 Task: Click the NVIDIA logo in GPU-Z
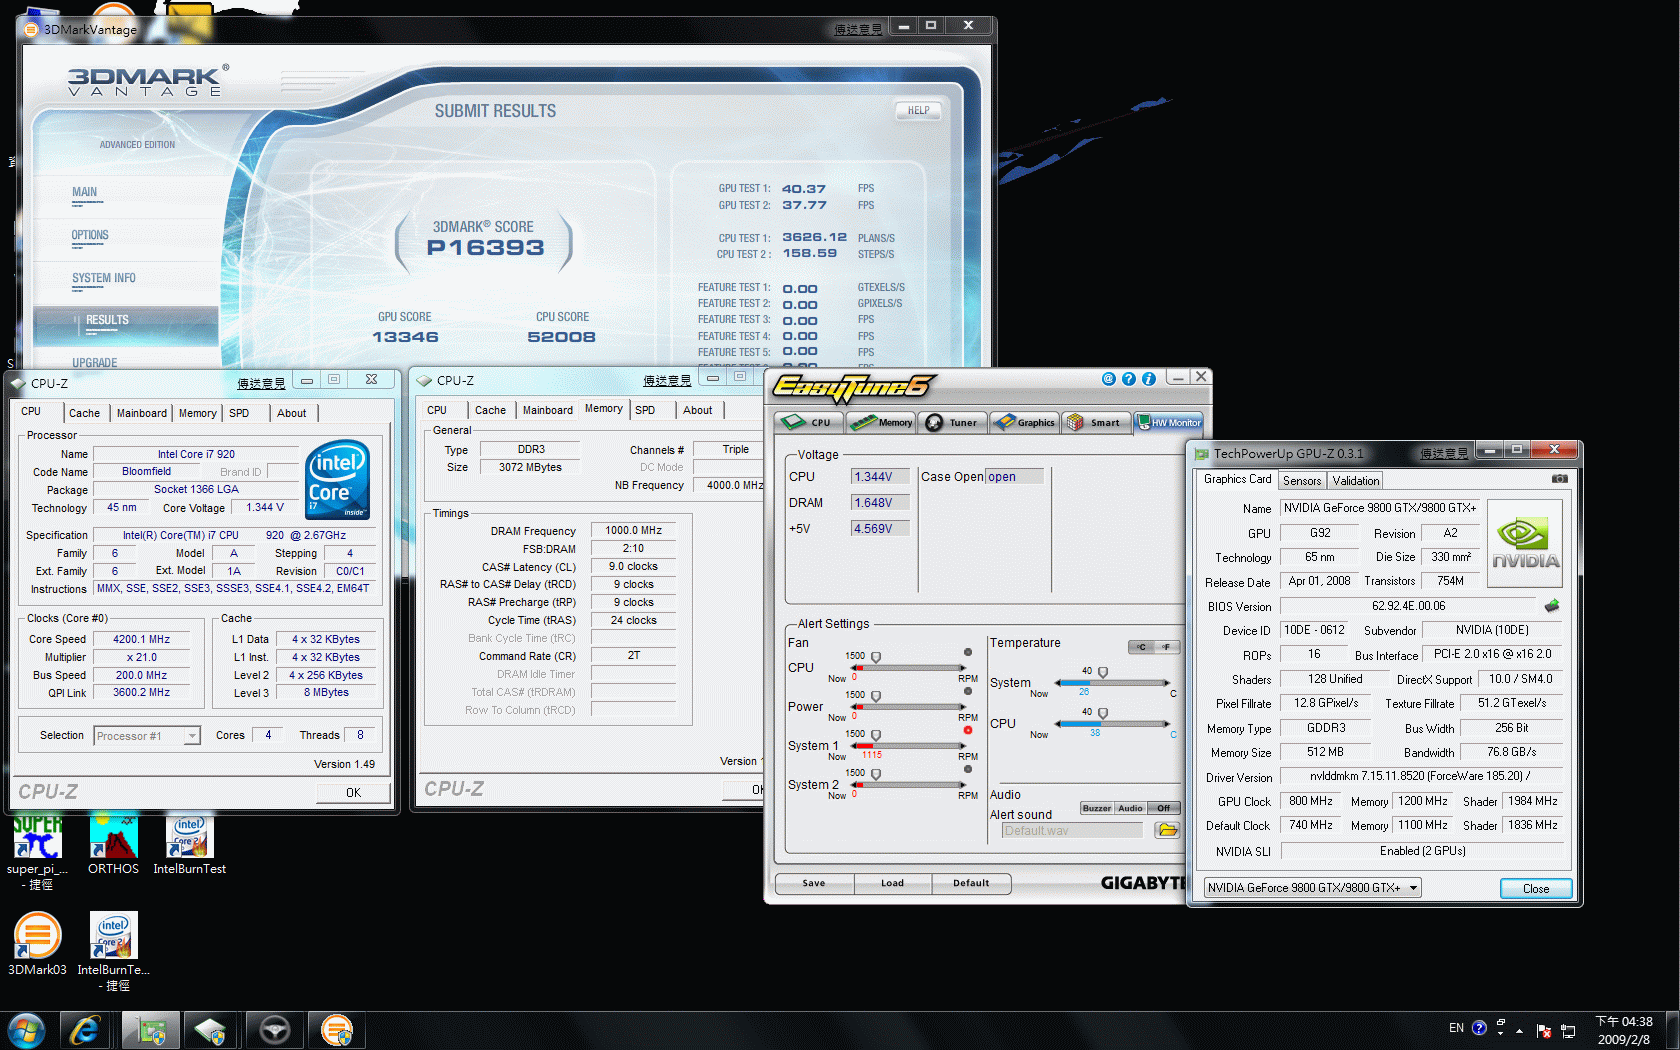pyautogui.click(x=1525, y=541)
